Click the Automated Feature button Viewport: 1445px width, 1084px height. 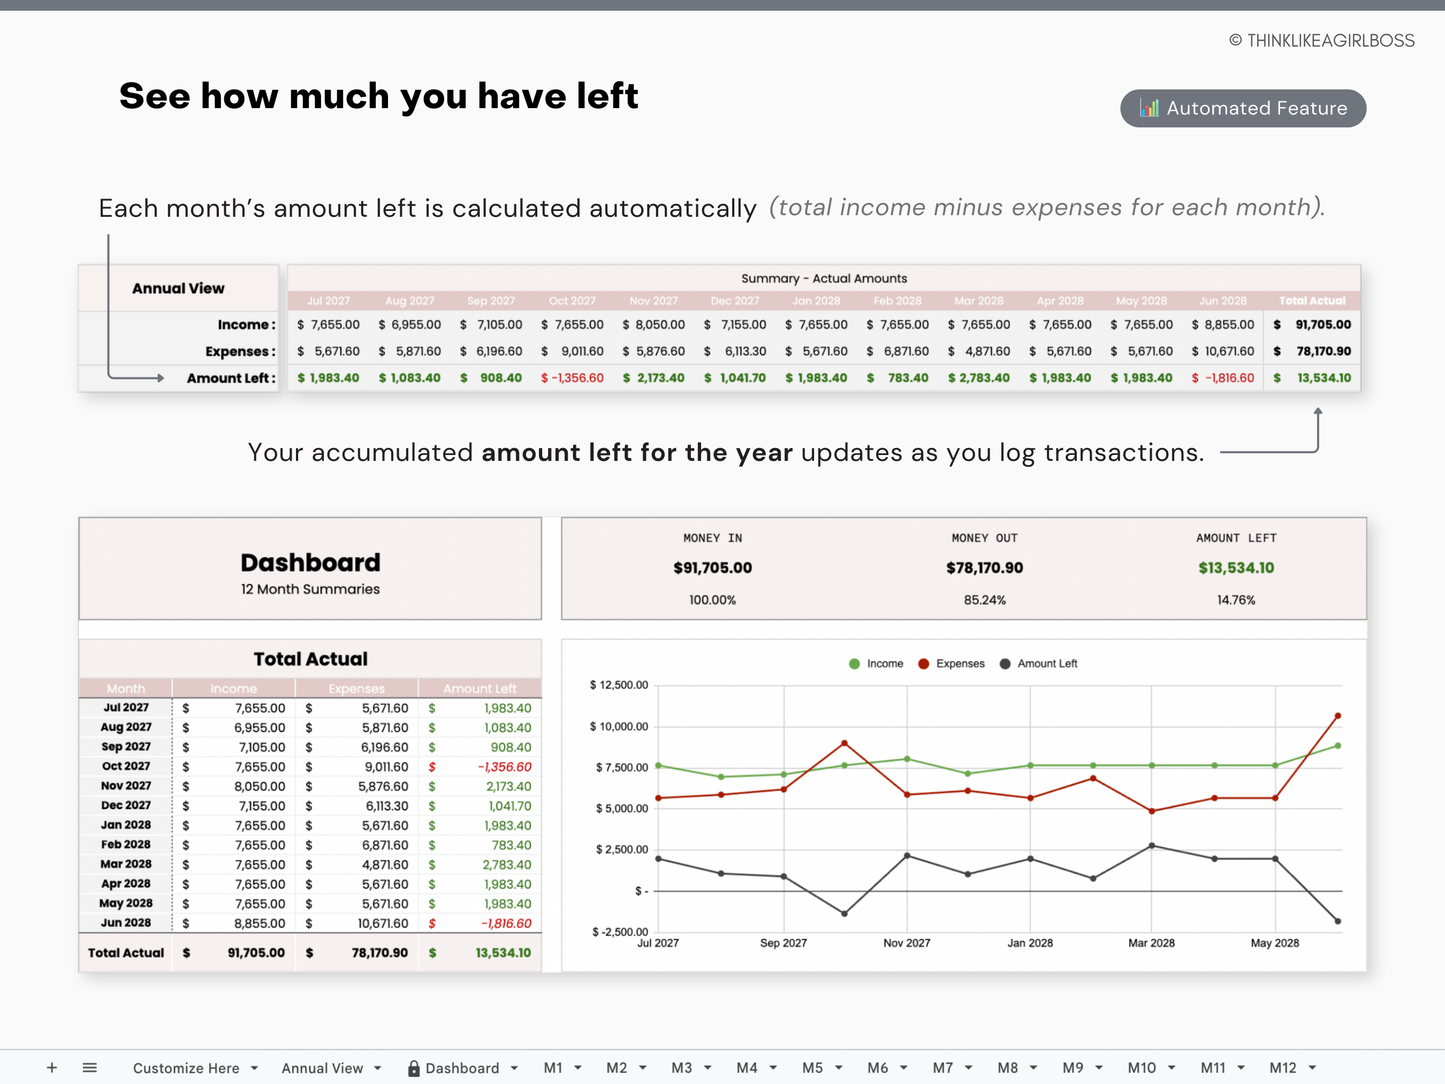(x=1242, y=108)
